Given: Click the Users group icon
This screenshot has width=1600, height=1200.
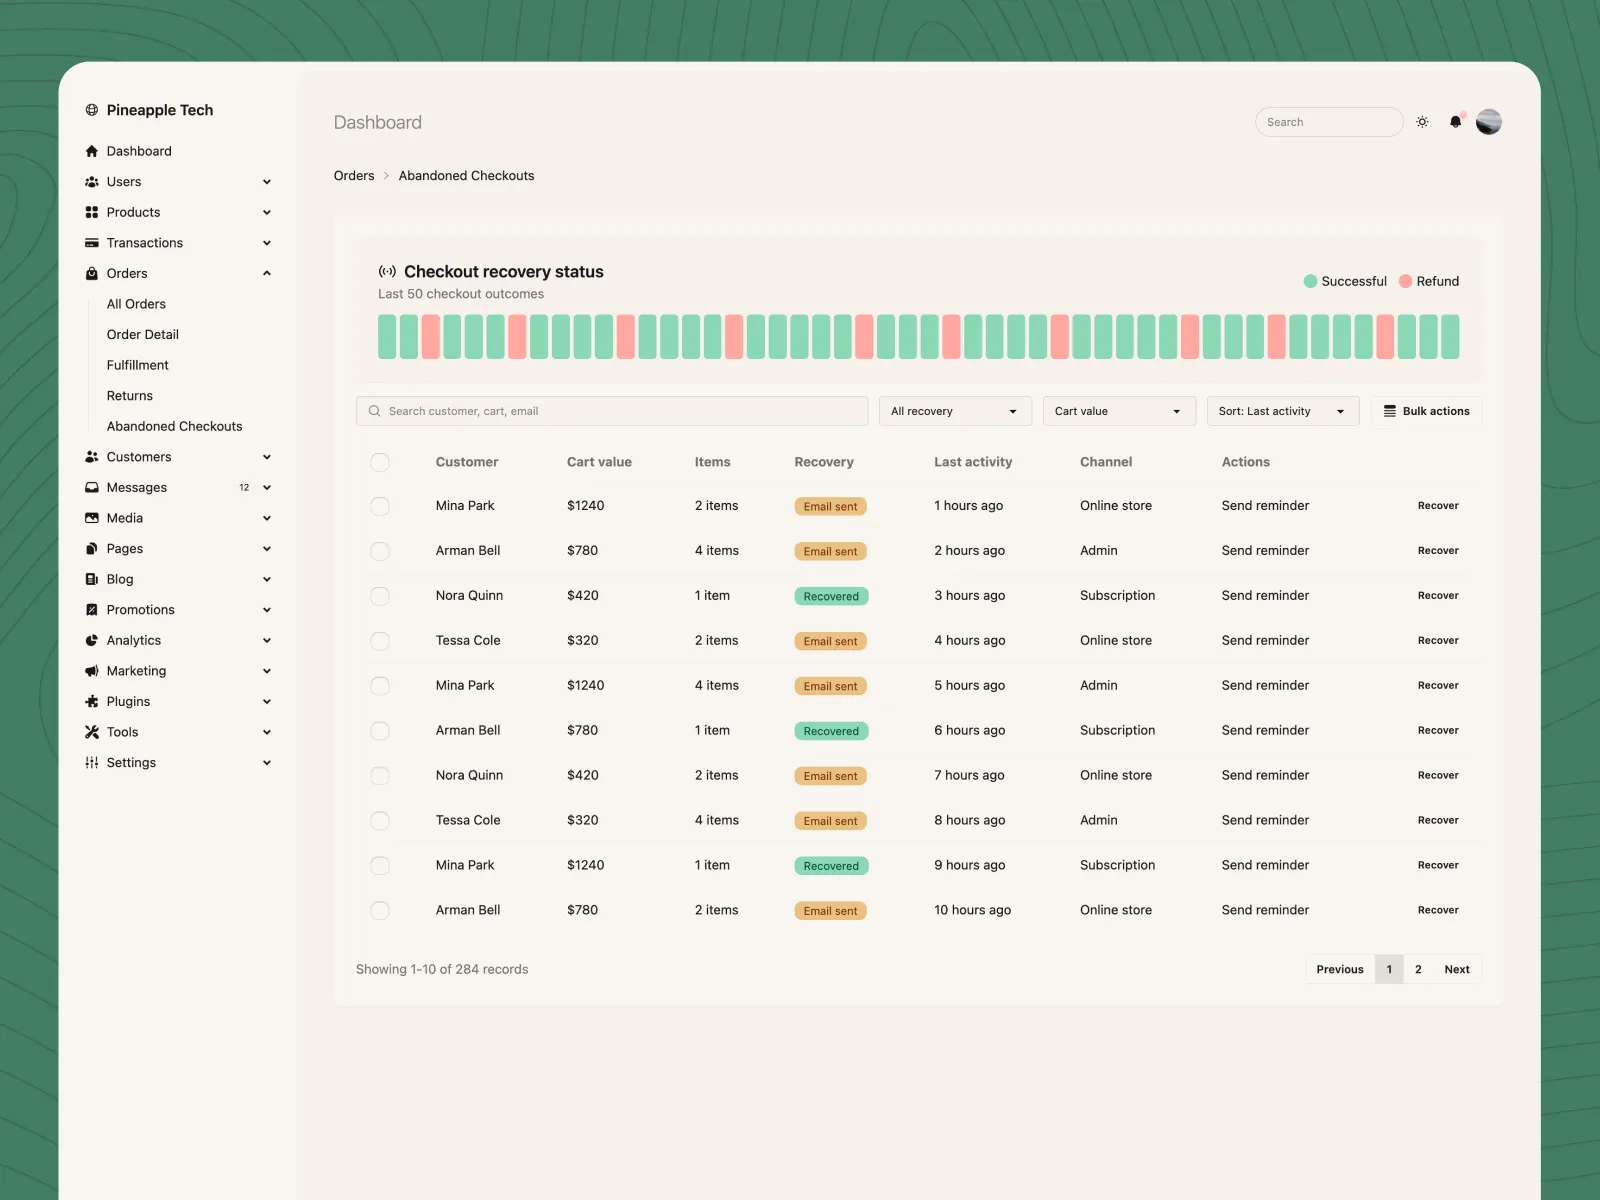Looking at the screenshot, I should (x=92, y=182).
